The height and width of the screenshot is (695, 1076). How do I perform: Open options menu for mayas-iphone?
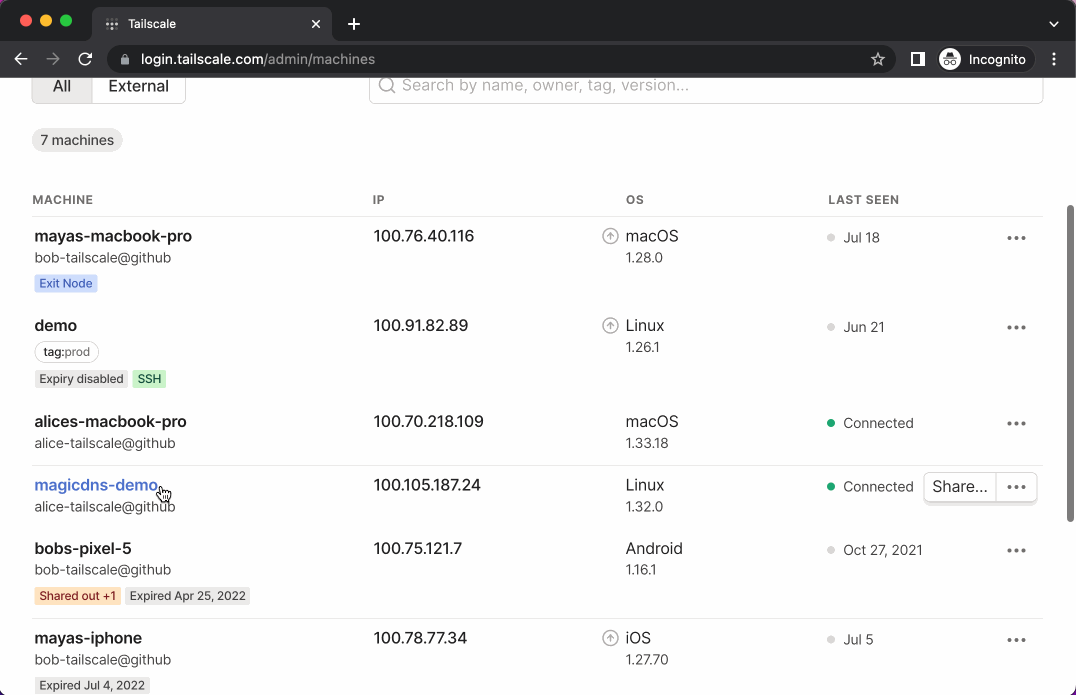(x=1016, y=640)
